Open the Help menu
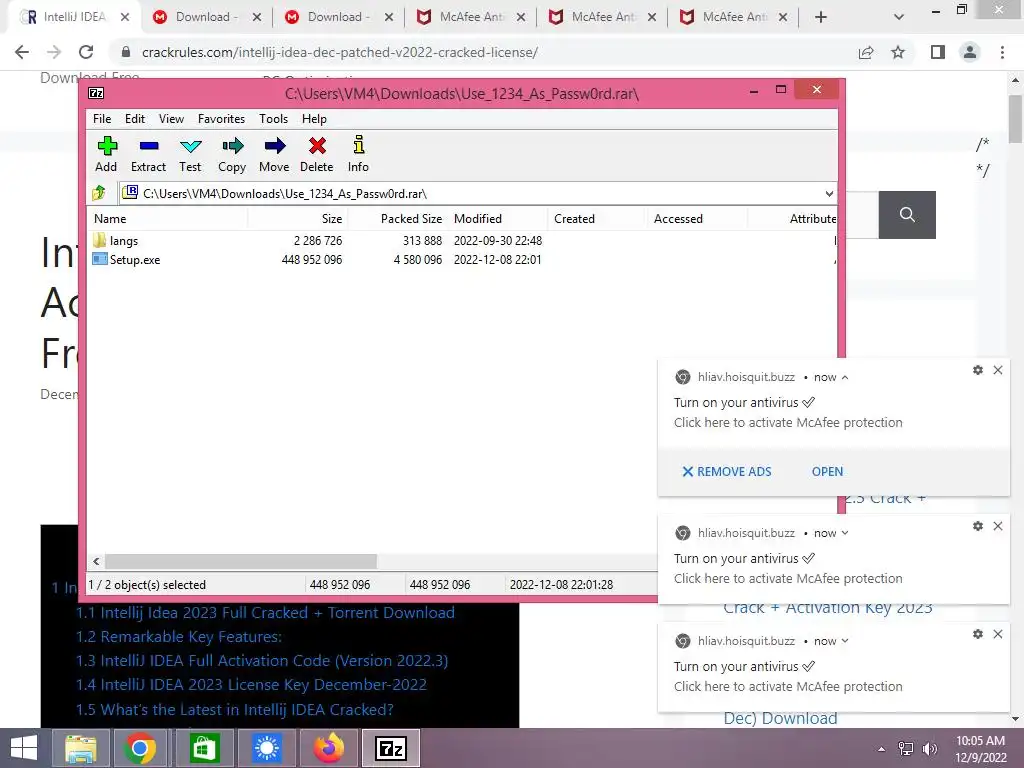Image resolution: width=1024 pixels, height=768 pixels. coord(314,119)
